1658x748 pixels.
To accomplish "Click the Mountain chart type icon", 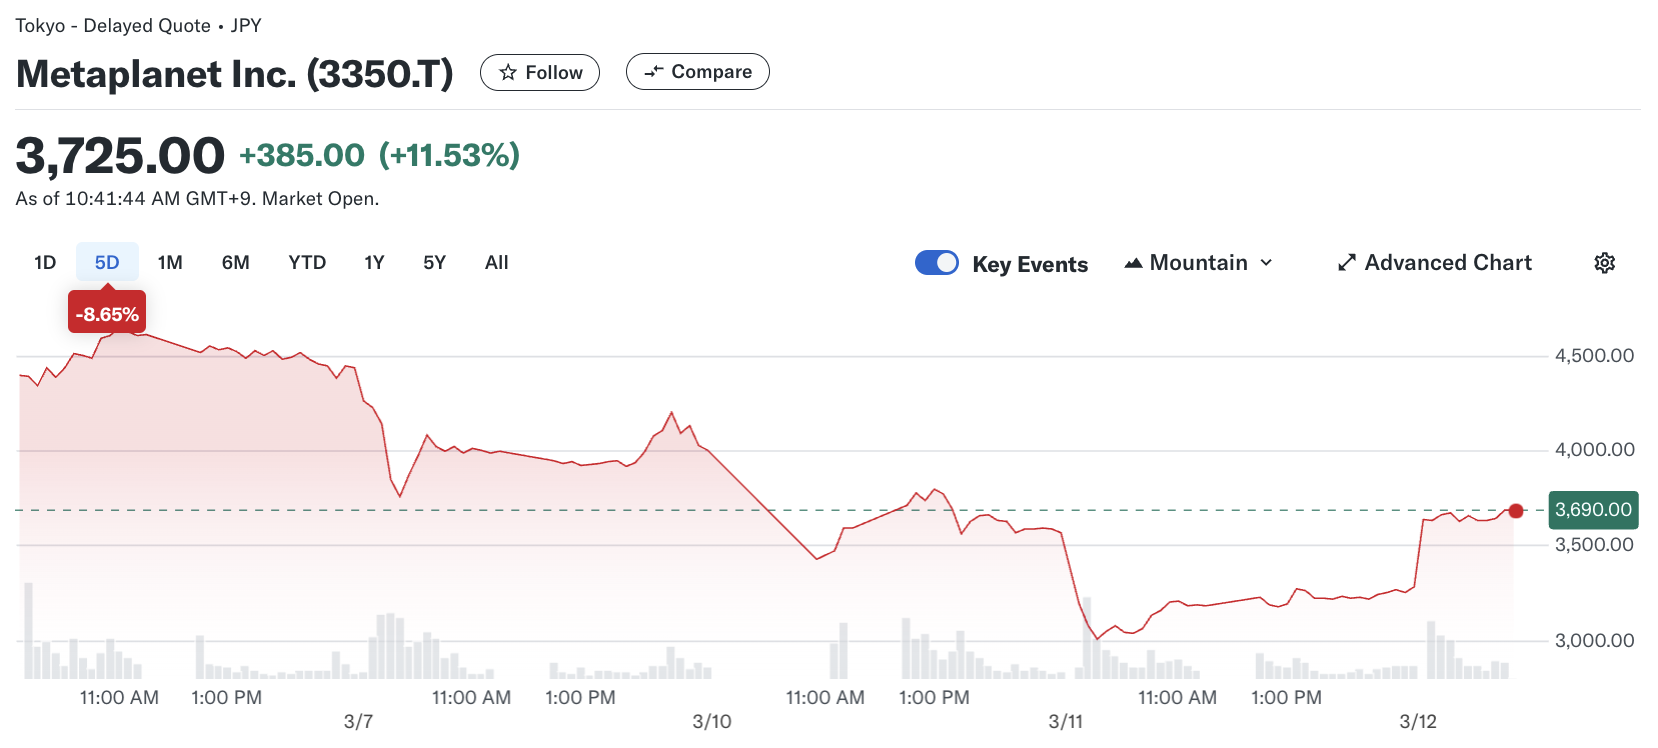I will click(1133, 263).
